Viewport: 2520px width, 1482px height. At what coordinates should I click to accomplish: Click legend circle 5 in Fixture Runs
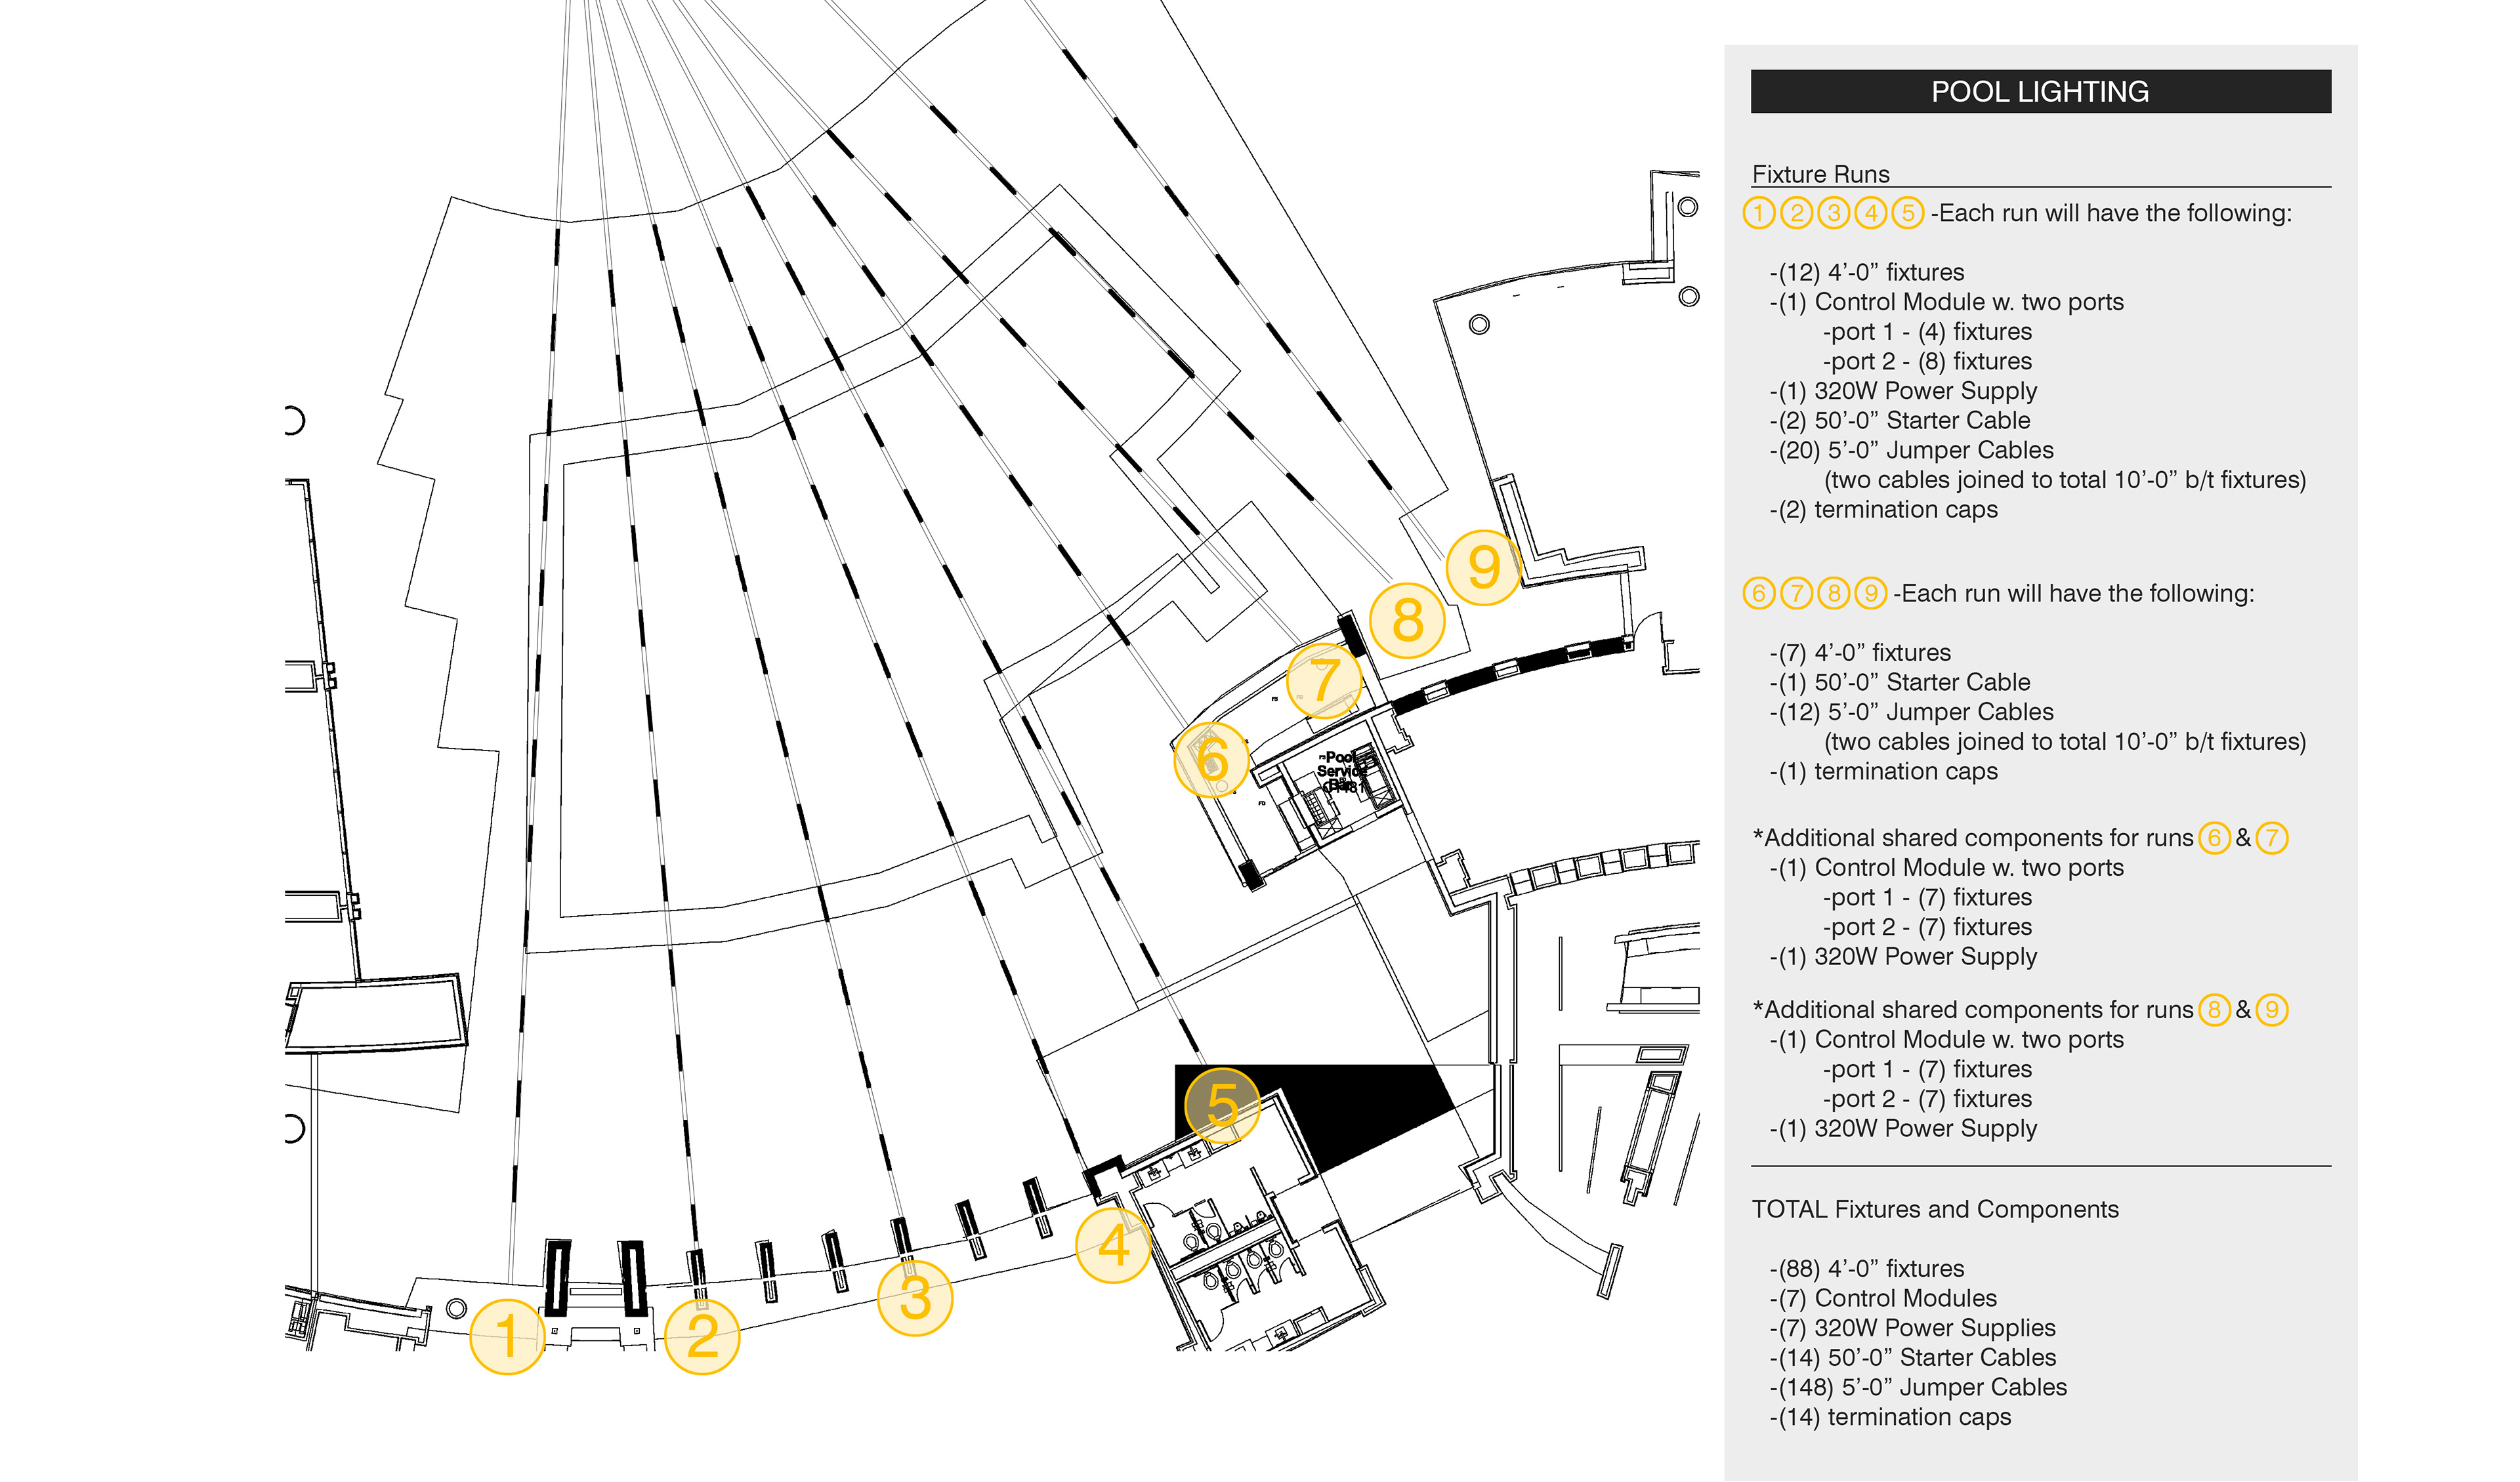1907,213
